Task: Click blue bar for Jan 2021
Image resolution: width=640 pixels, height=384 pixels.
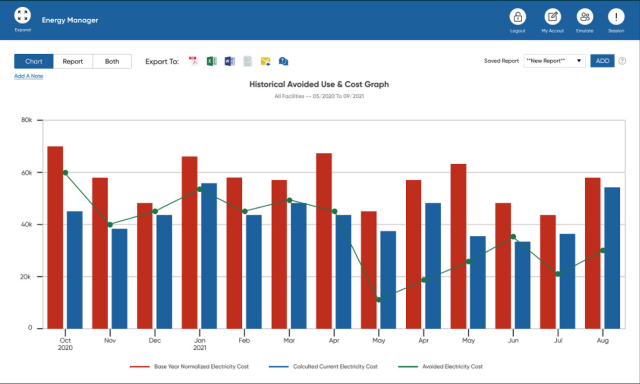Action: point(209,256)
